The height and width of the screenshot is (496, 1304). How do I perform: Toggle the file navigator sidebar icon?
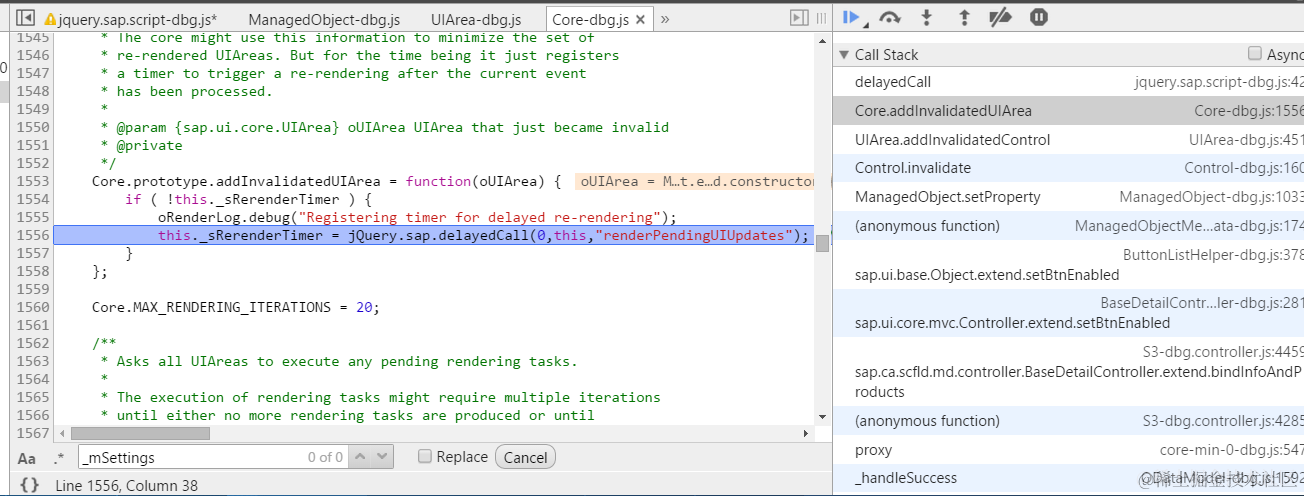[x=26, y=18]
